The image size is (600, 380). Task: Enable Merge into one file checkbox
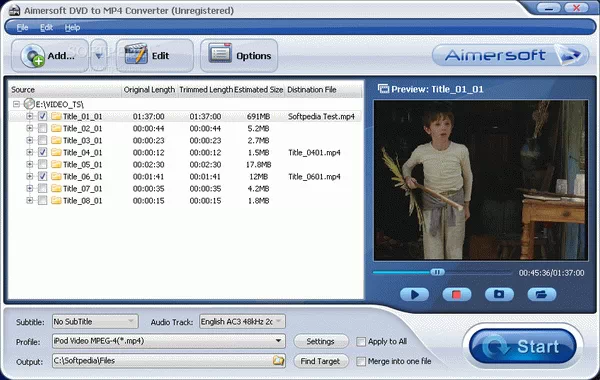[361, 361]
